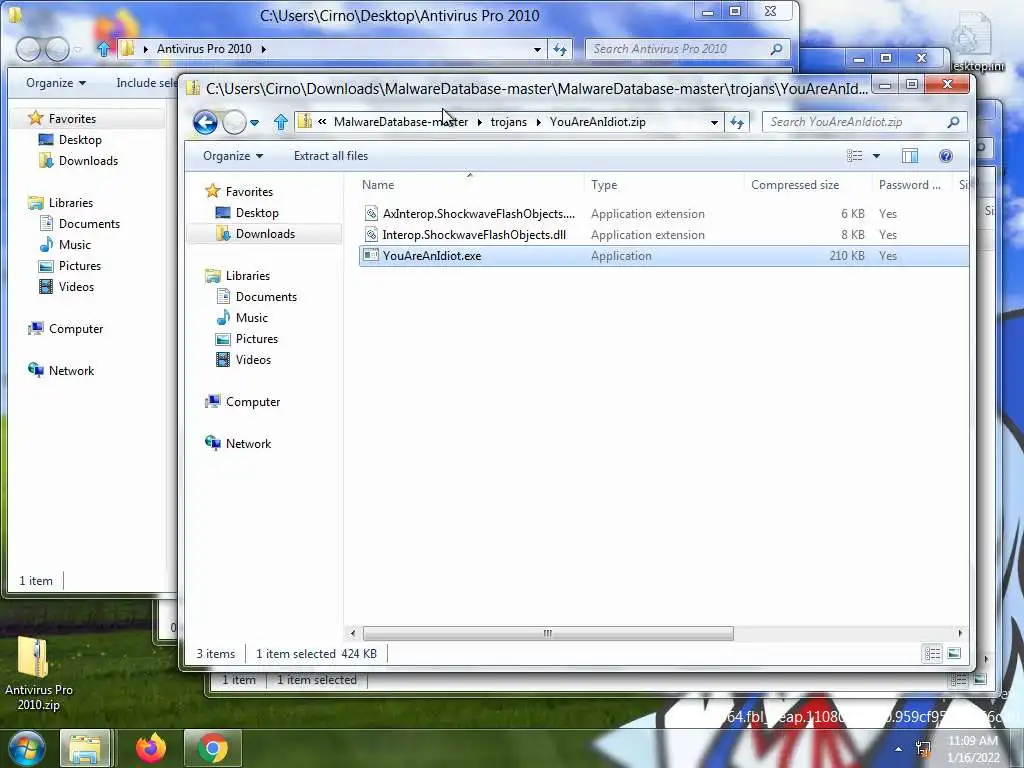Click Antivirus Pro 2010.zip desktop icon
Viewport: 1024px width, 768px height.
(38, 674)
